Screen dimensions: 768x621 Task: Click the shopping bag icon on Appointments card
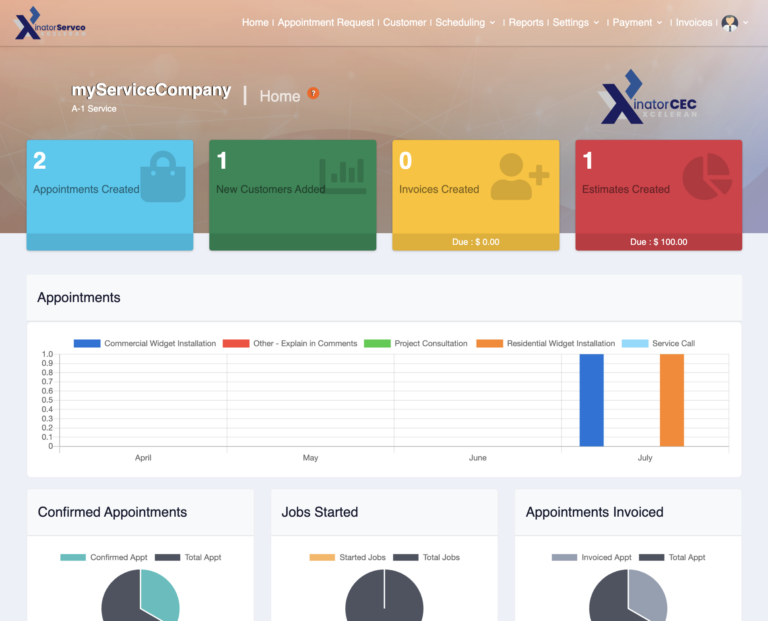coord(163,177)
